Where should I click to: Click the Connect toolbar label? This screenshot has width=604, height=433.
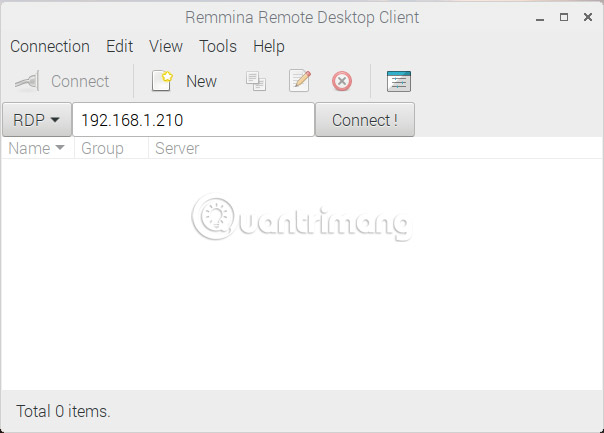tap(80, 81)
